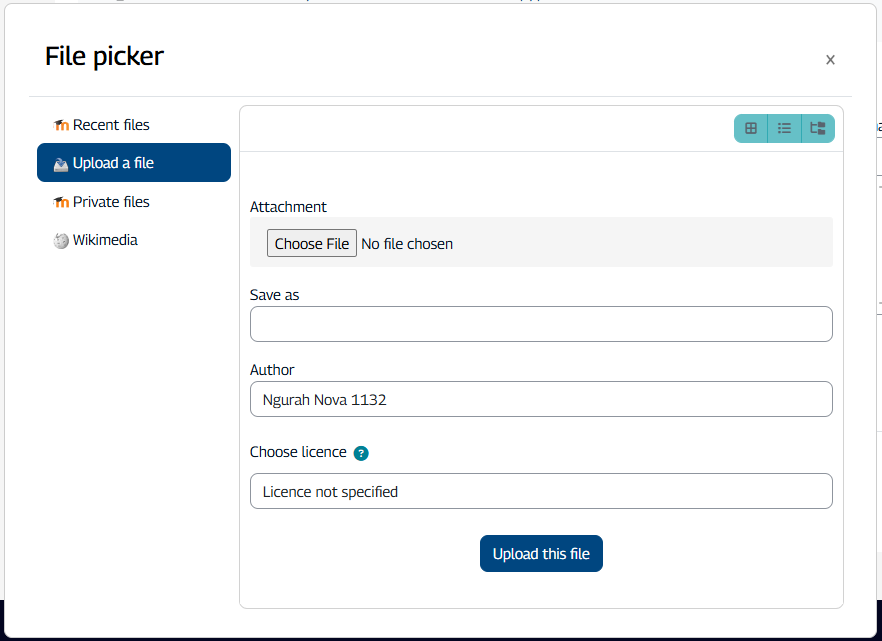The image size is (882, 641).
Task: Click the Moodle icon beside Recent files
Action: (61, 125)
